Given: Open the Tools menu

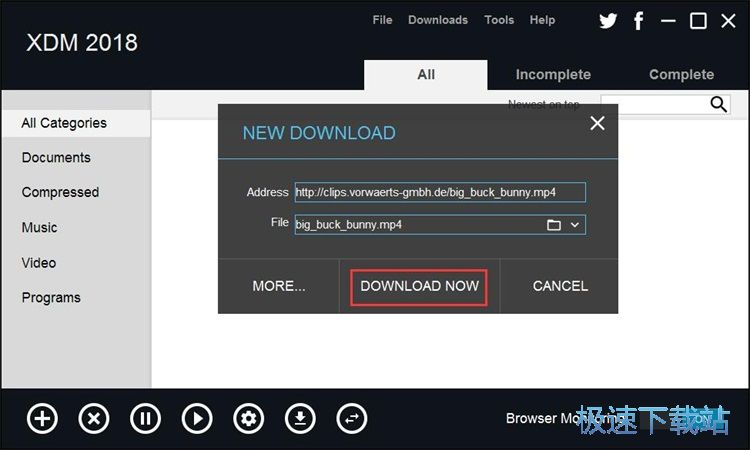Looking at the screenshot, I should [499, 20].
